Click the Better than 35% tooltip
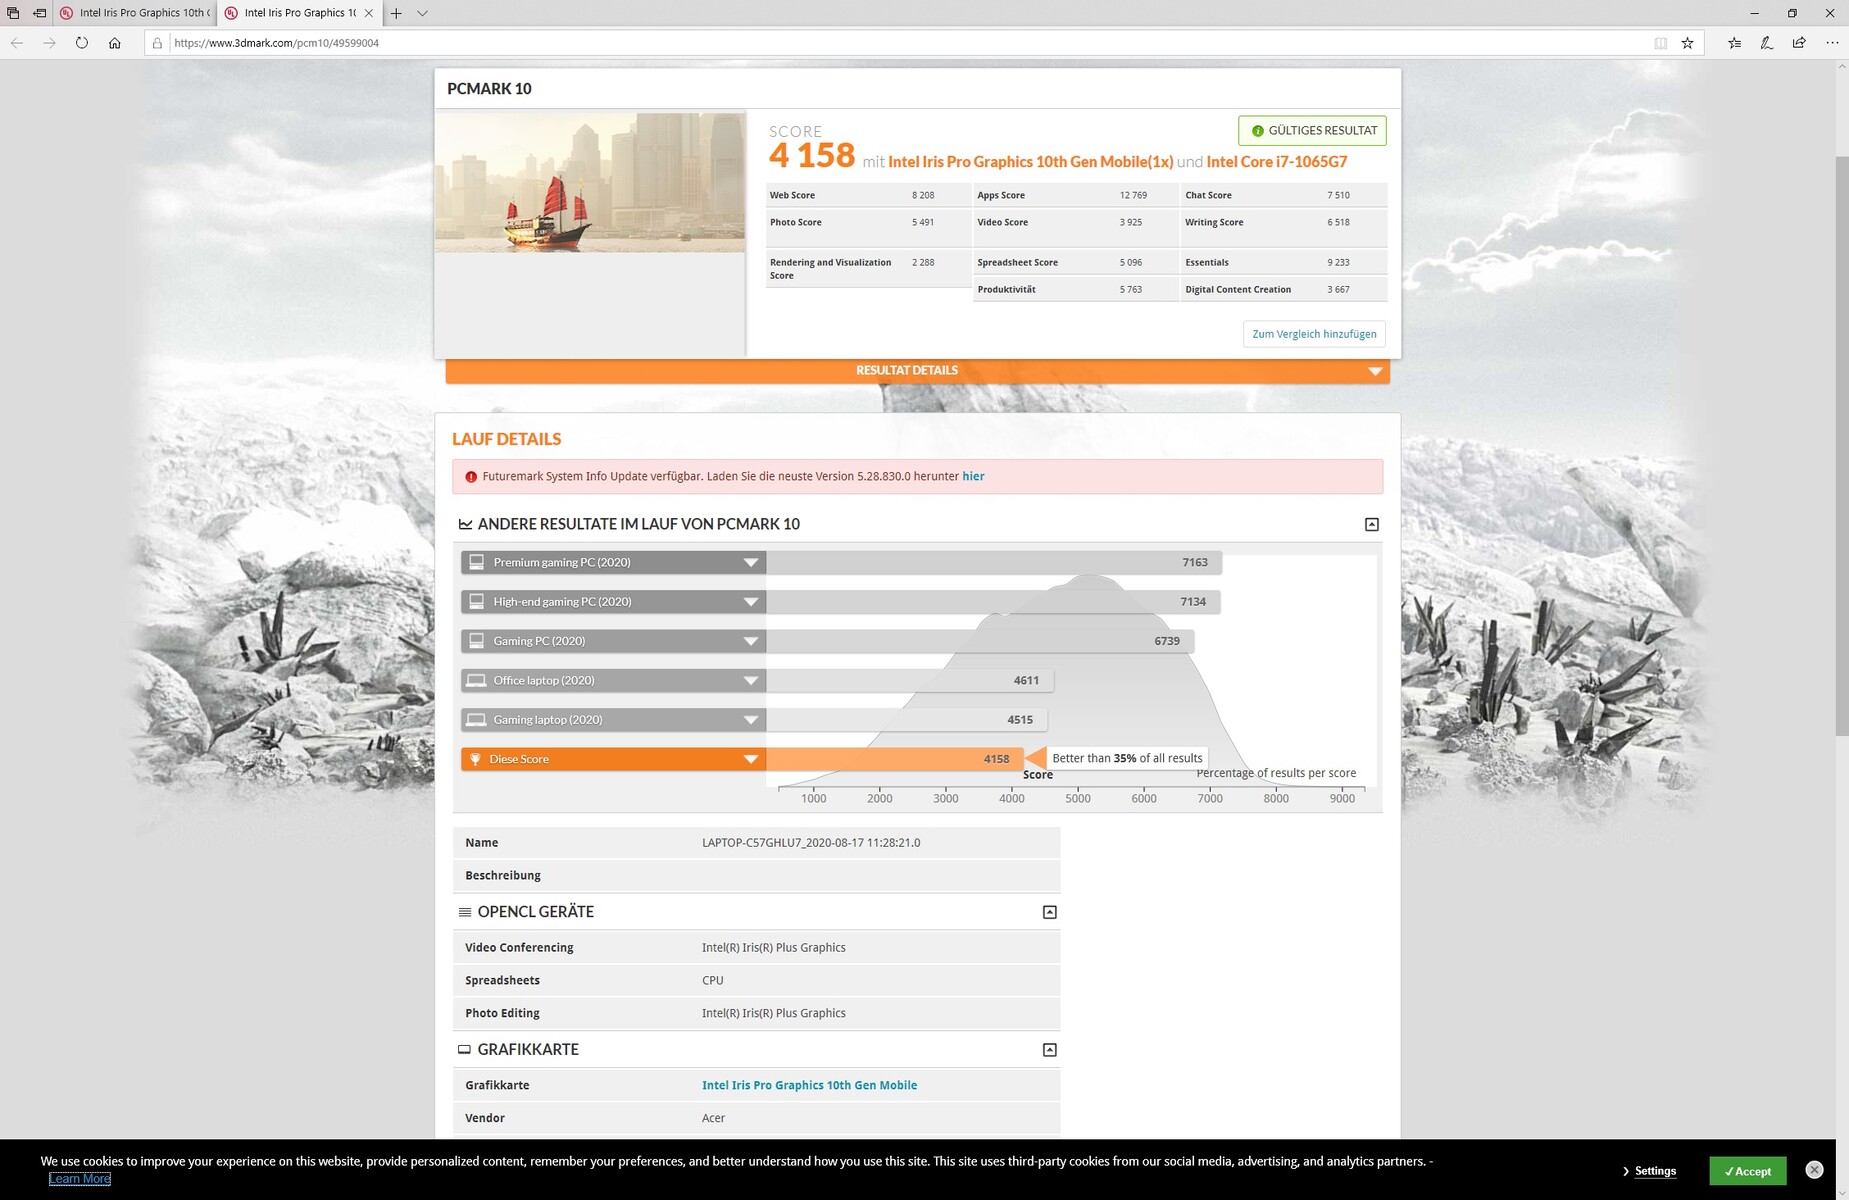This screenshot has width=1849, height=1200. pos(1127,758)
